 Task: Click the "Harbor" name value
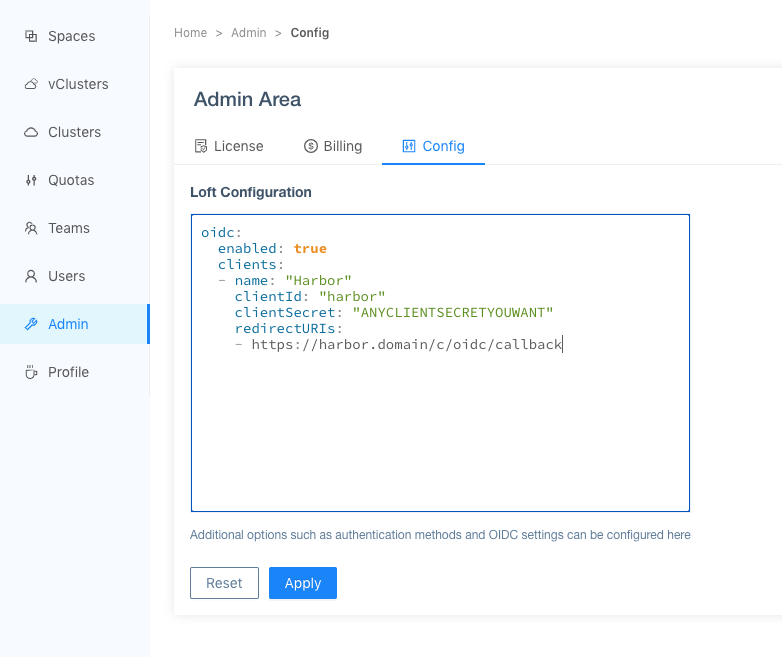point(318,280)
